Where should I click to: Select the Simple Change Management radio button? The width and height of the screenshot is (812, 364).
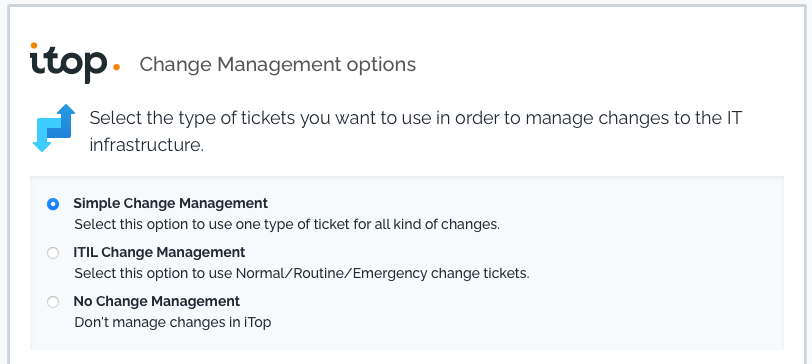pyautogui.click(x=53, y=204)
